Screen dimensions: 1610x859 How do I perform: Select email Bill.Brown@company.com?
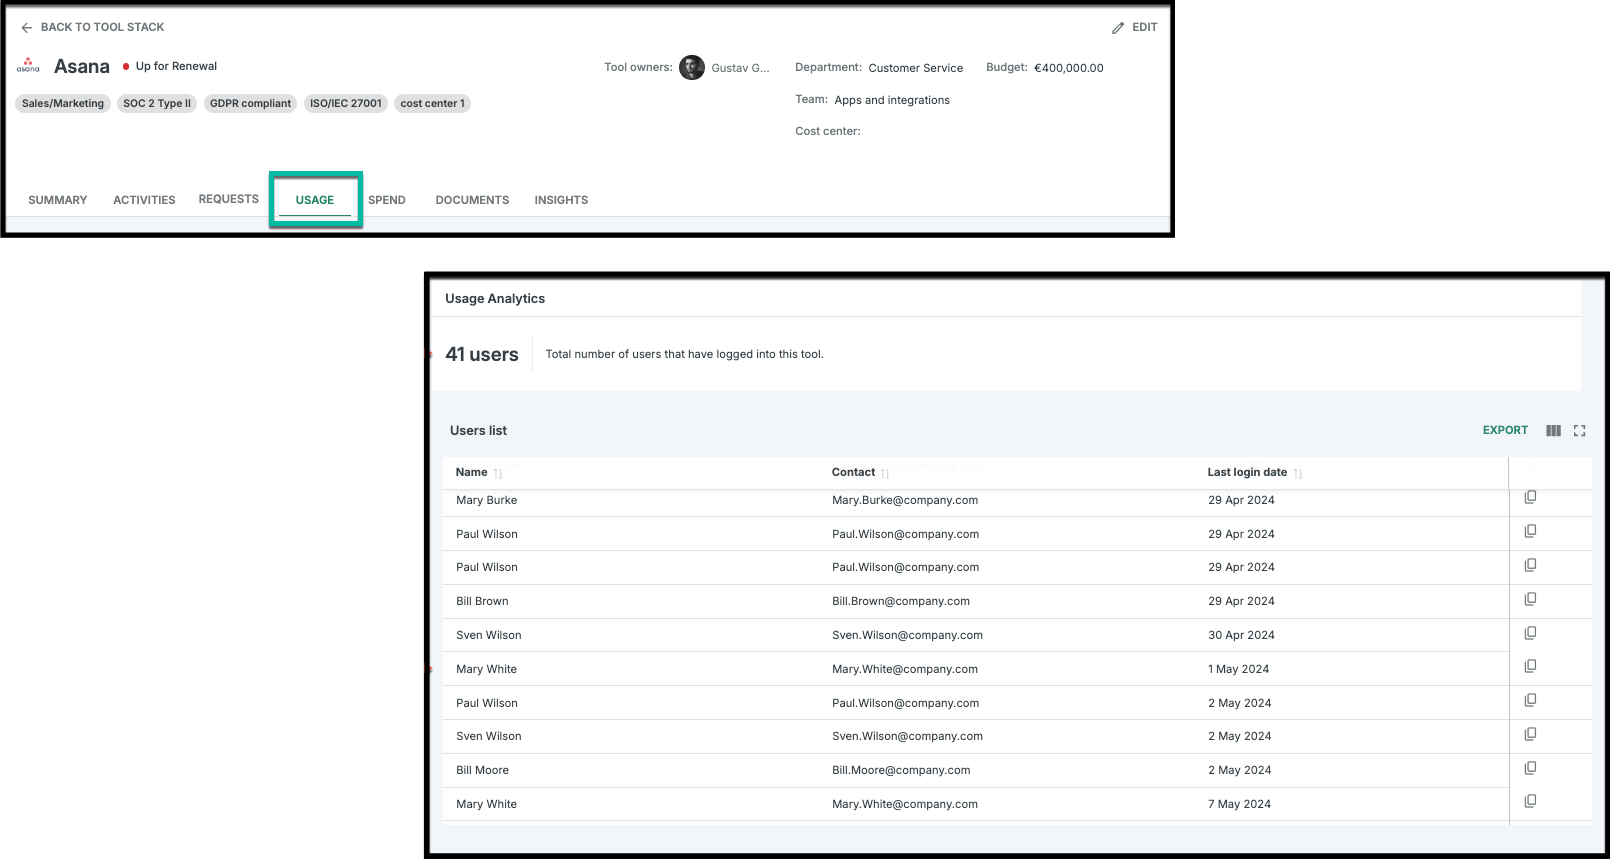click(901, 601)
